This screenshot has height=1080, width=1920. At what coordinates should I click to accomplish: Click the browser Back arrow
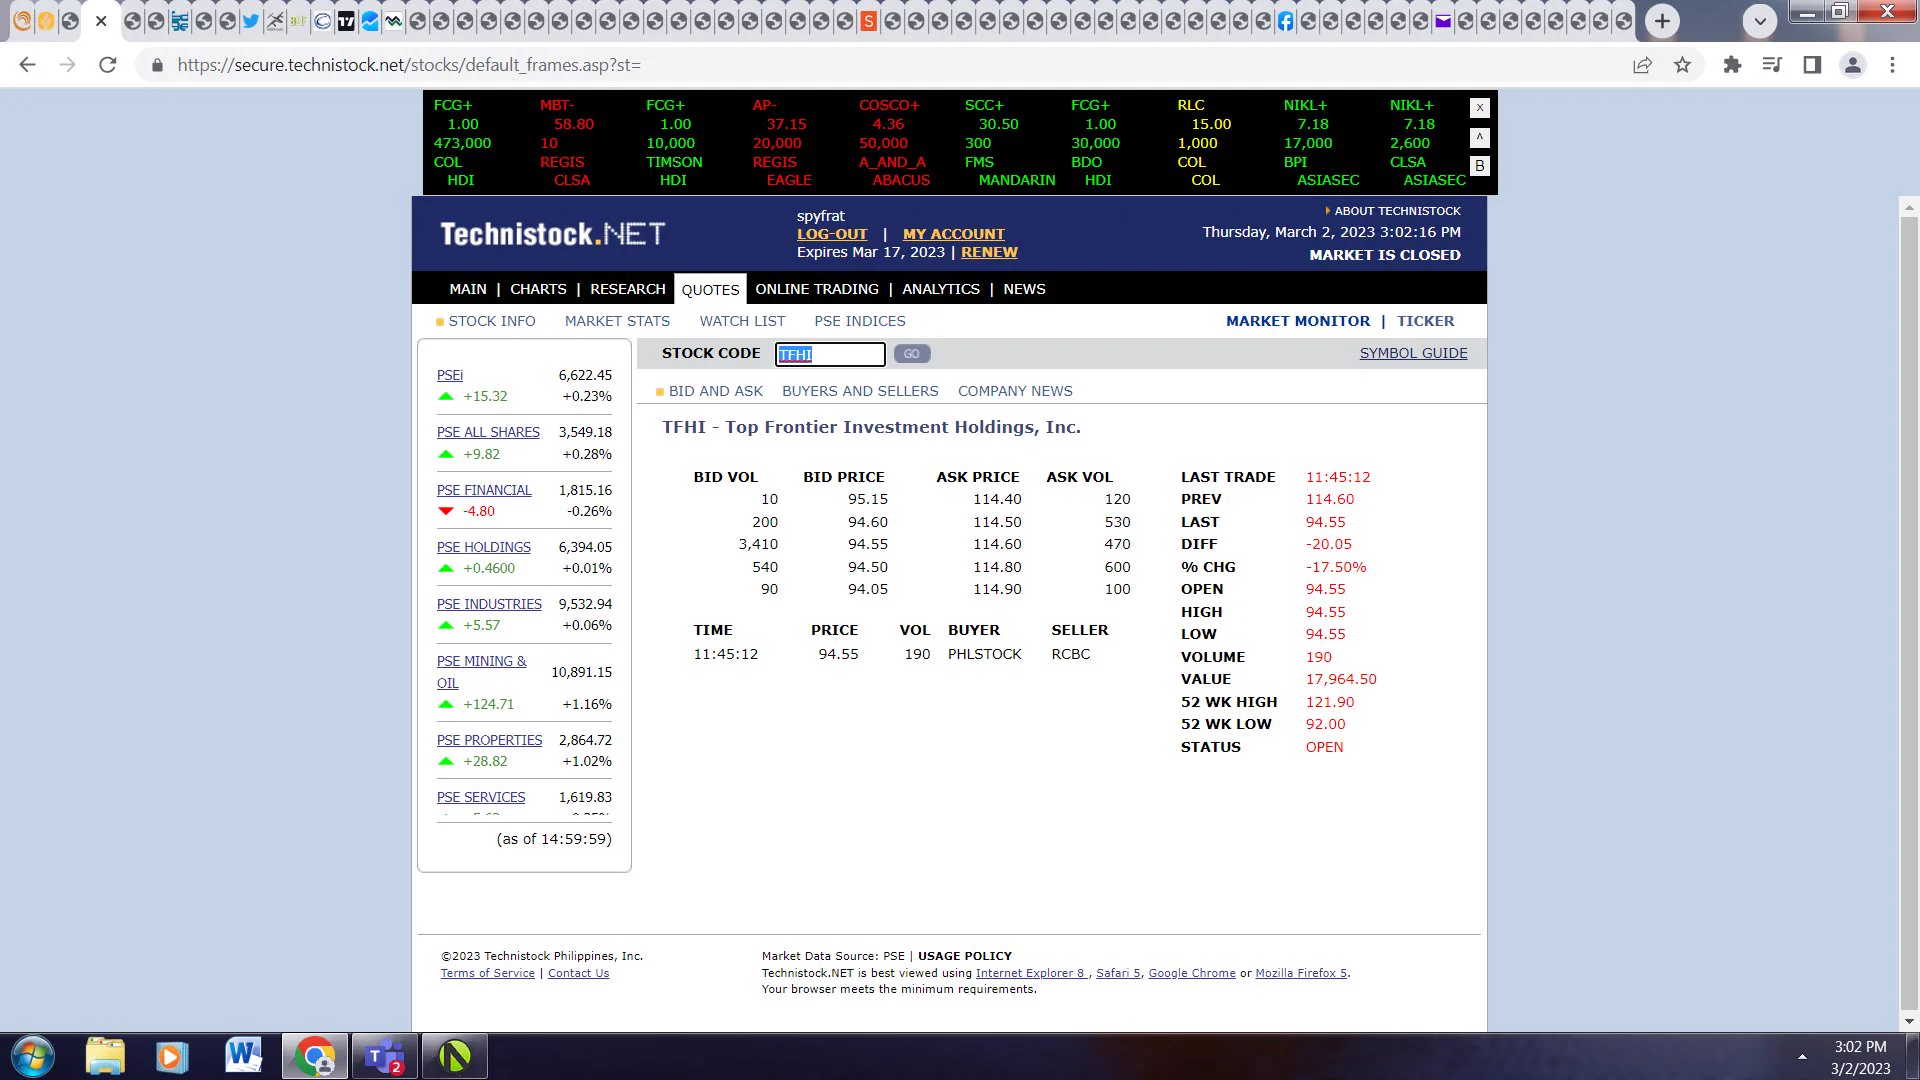coord(27,65)
